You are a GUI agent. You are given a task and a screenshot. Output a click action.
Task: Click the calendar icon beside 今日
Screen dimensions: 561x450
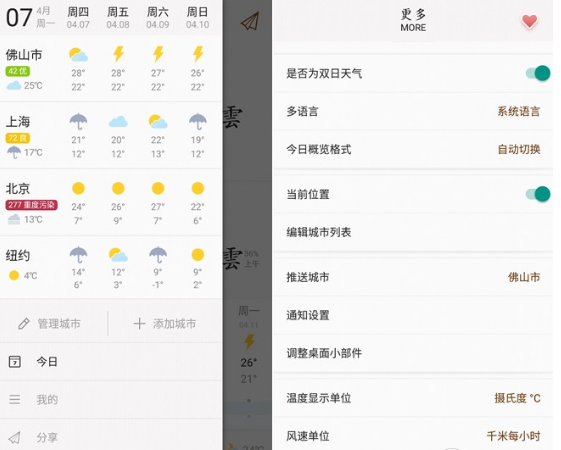coord(15,362)
